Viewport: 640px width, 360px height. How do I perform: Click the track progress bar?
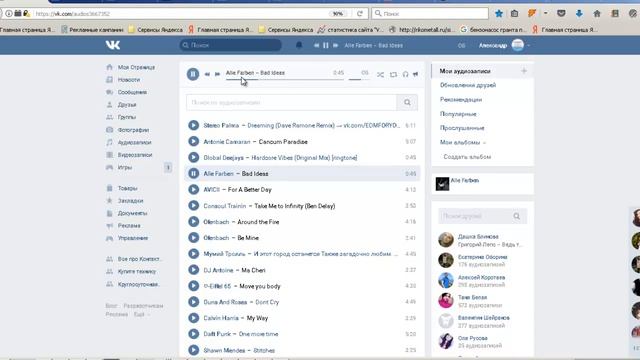tap(284, 79)
